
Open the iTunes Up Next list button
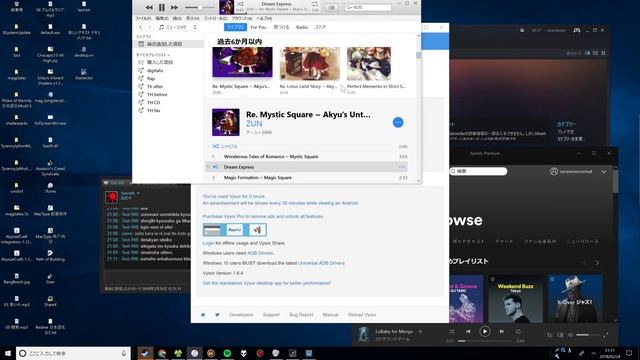332,7
